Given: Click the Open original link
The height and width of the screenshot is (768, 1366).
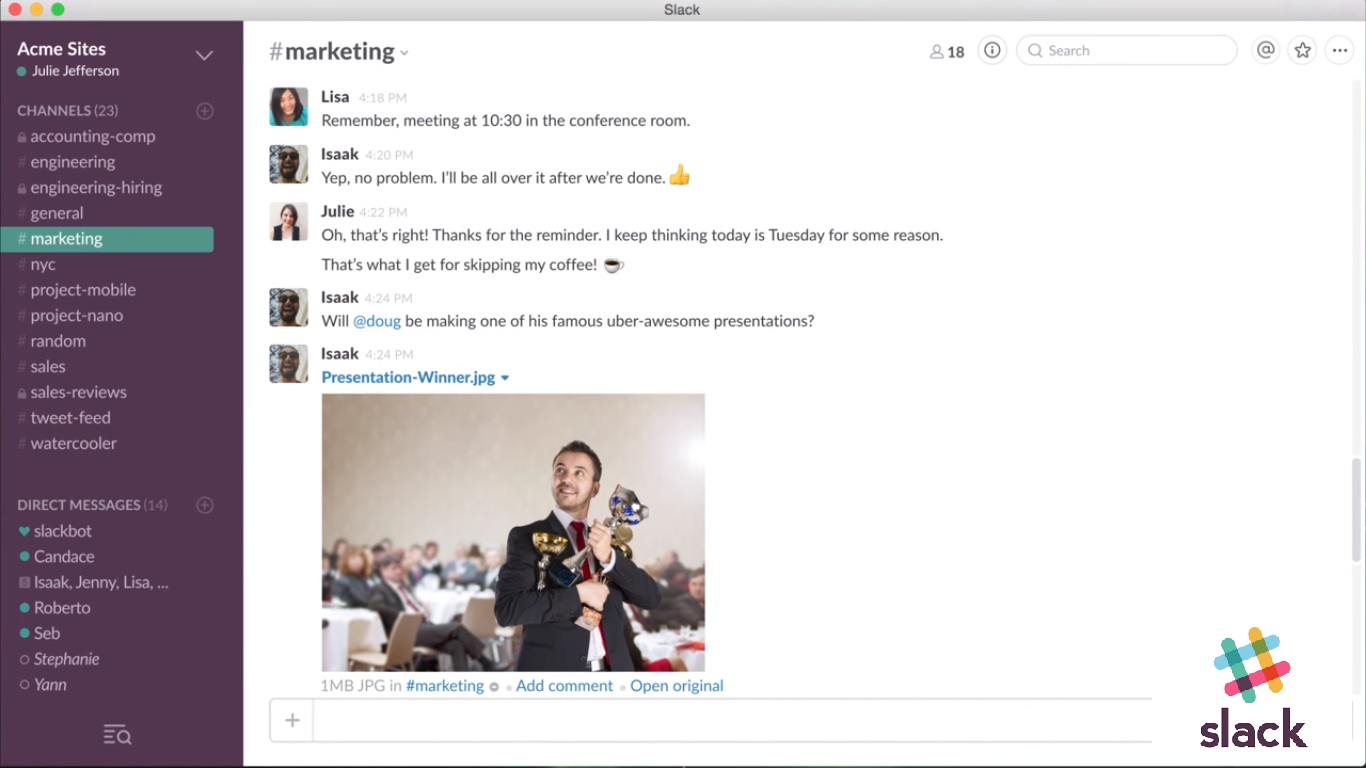Looking at the screenshot, I should 676,686.
